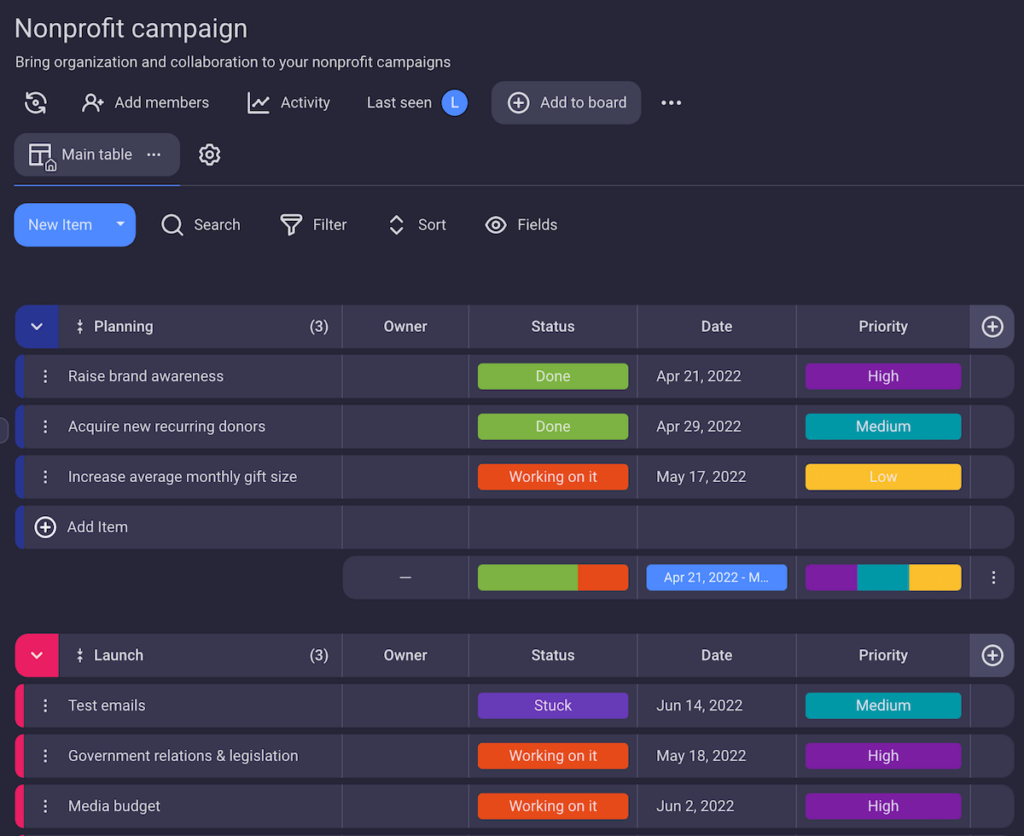Open Main table options via ellipsis menu
This screenshot has height=836, width=1024.
tap(154, 156)
